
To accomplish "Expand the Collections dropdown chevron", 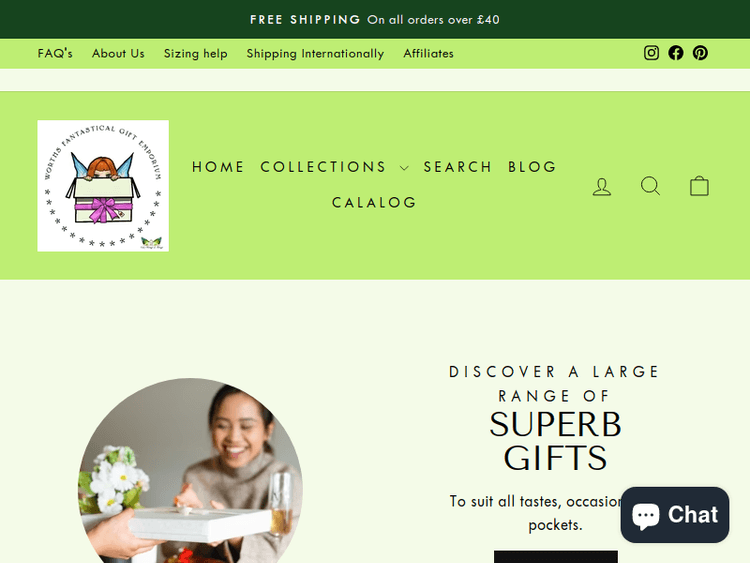I will (404, 168).
